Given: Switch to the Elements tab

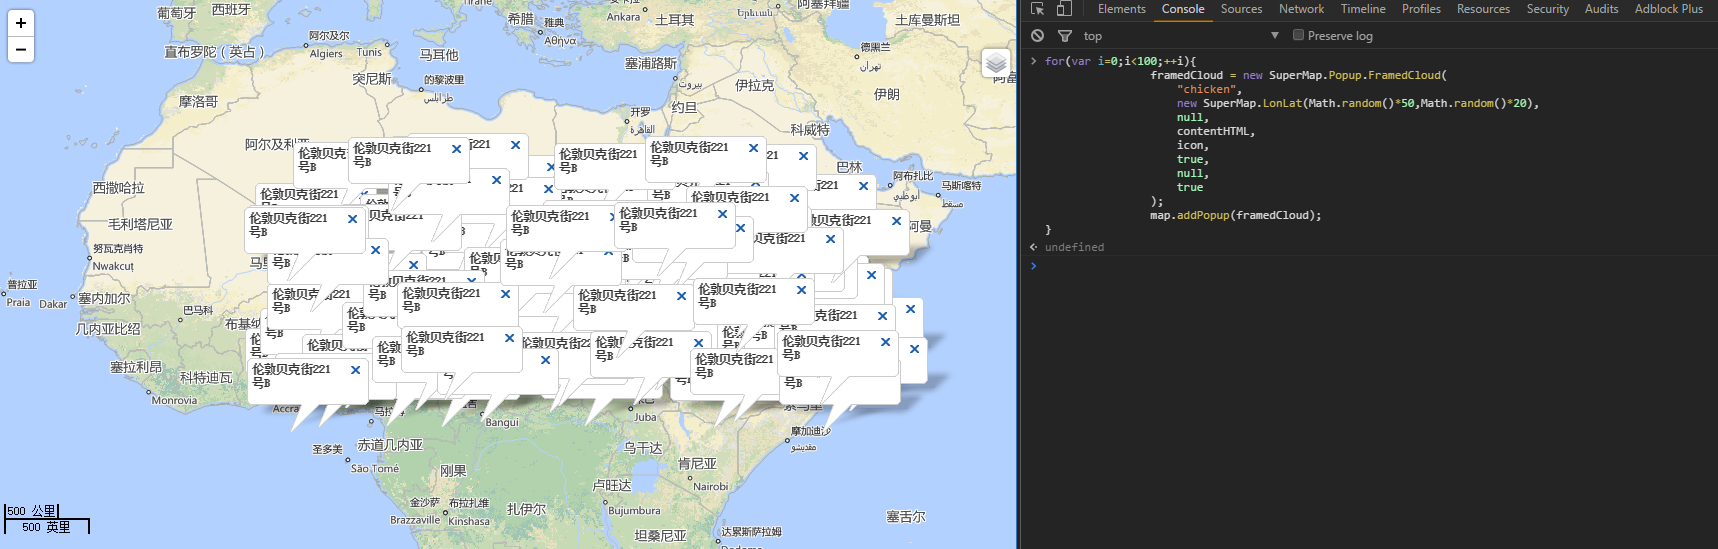Looking at the screenshot, I should pos(1121,9).
